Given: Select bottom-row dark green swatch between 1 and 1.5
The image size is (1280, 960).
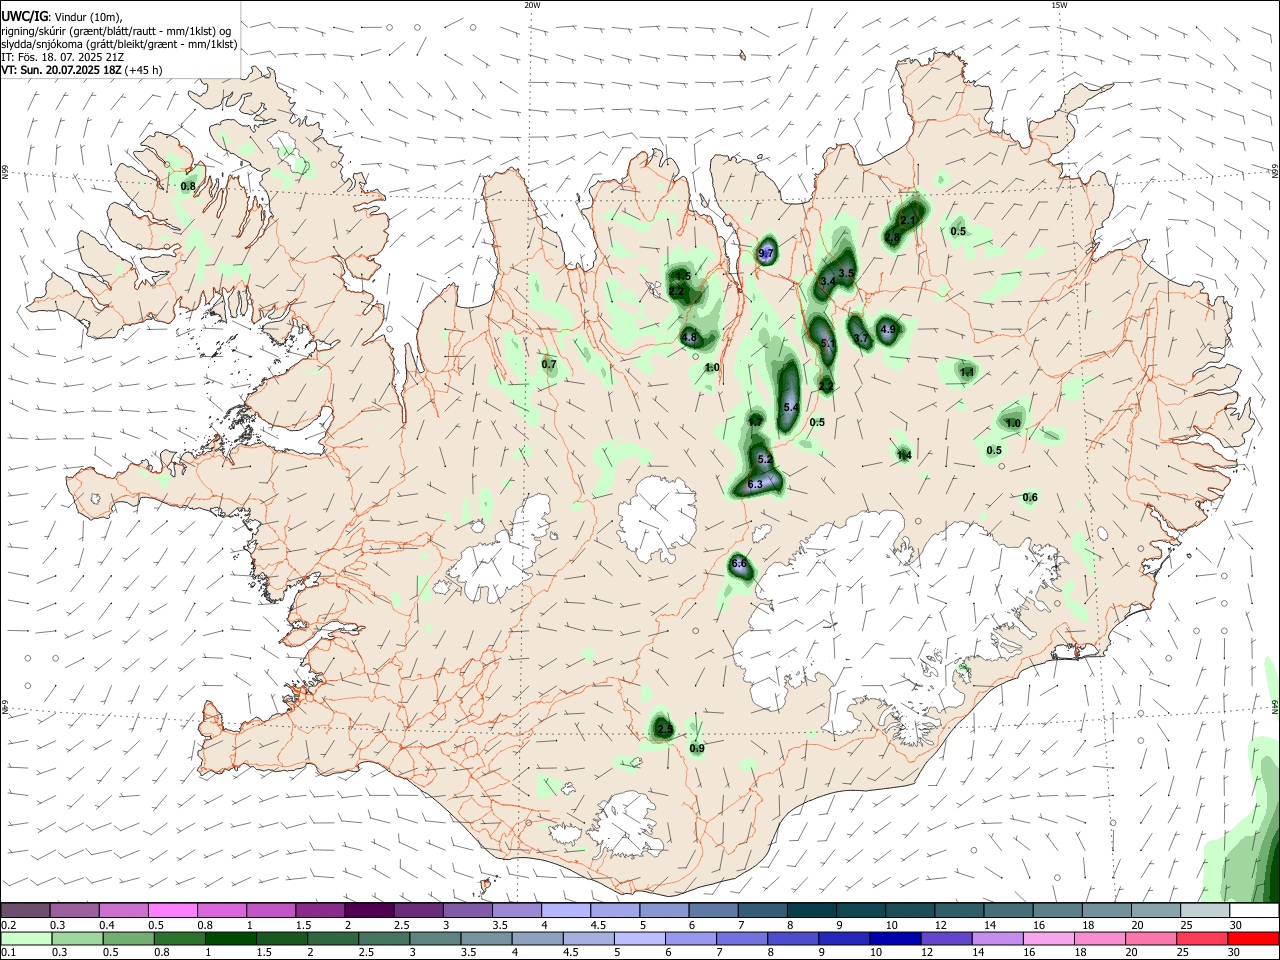Looking at the screenshot, I should [230, 938].
